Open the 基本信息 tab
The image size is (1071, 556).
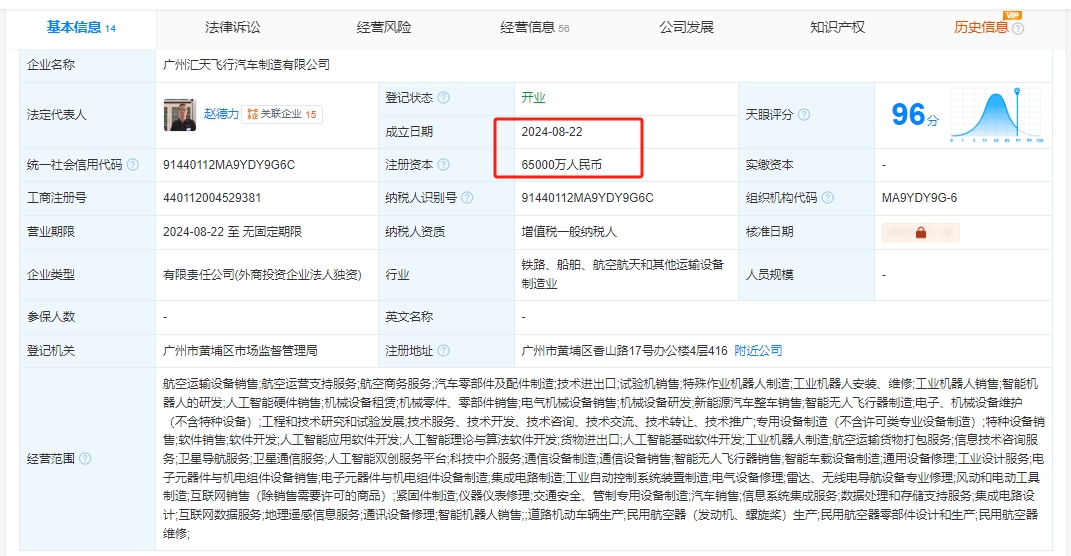(81, 27)
